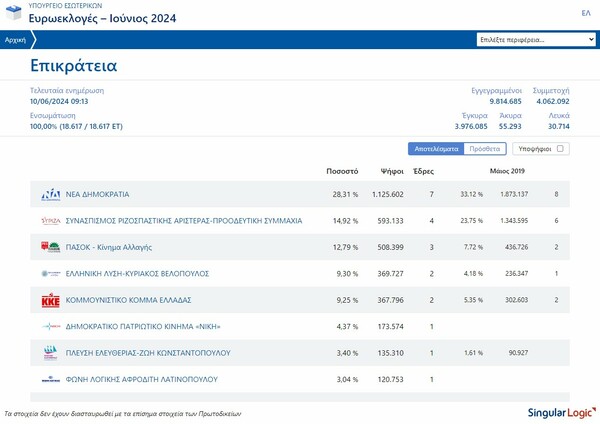Switch to the Πρόσθετα tab
This screenshot has height=424, width=600.
pyautogui.click(x=485, y=148)
